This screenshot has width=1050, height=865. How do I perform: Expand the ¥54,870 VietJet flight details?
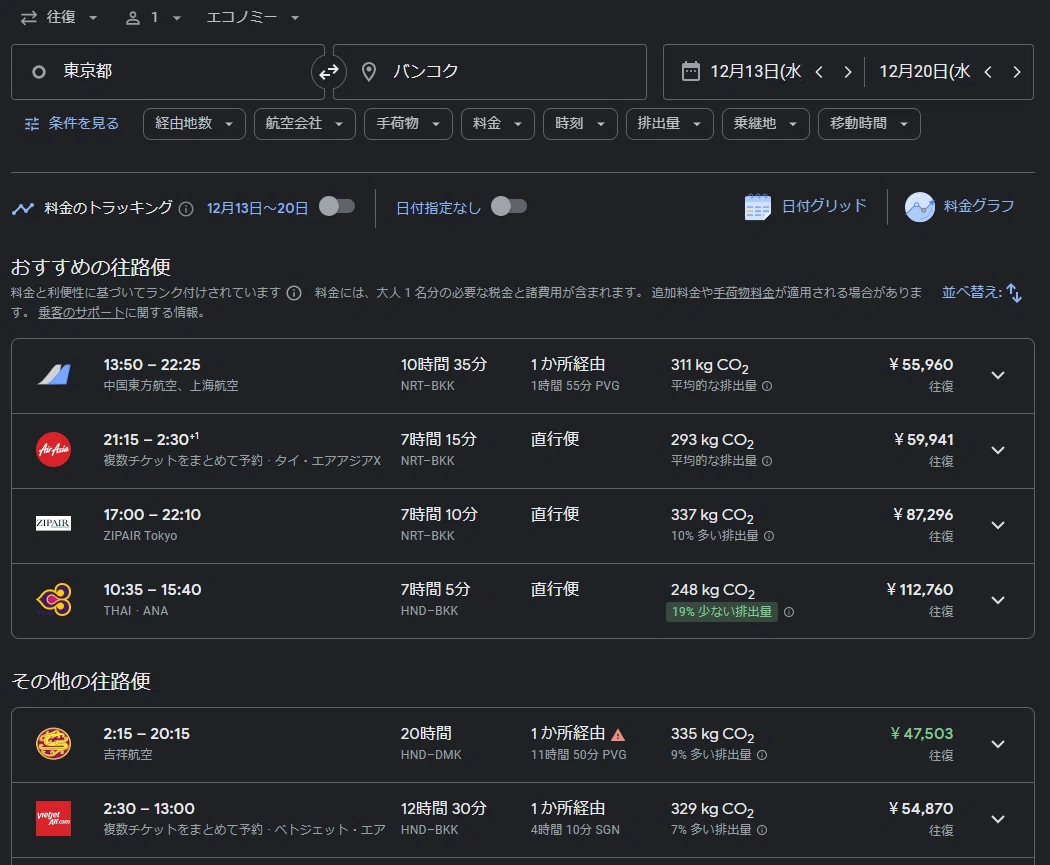[998, 819]
